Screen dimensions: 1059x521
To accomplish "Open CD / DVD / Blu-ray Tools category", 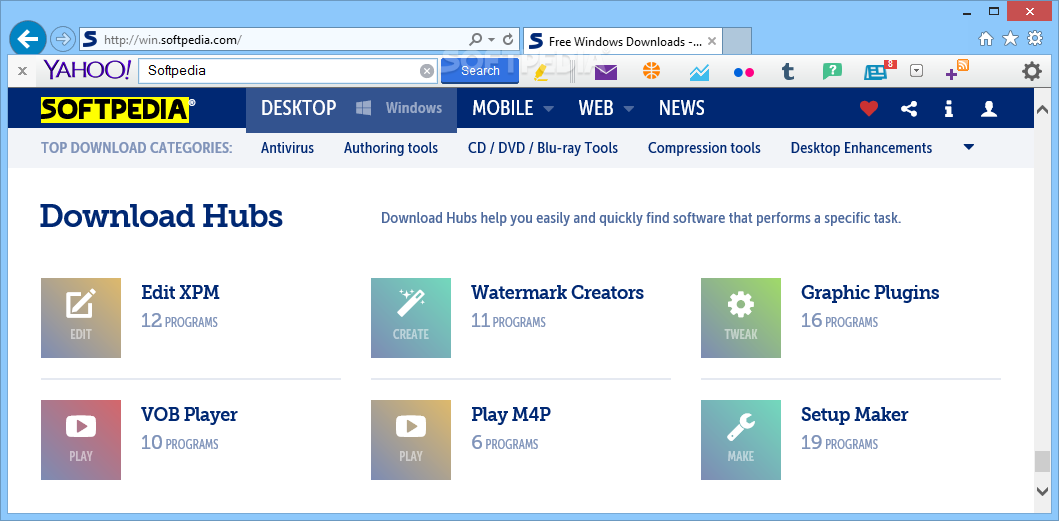I will [543, 148].
